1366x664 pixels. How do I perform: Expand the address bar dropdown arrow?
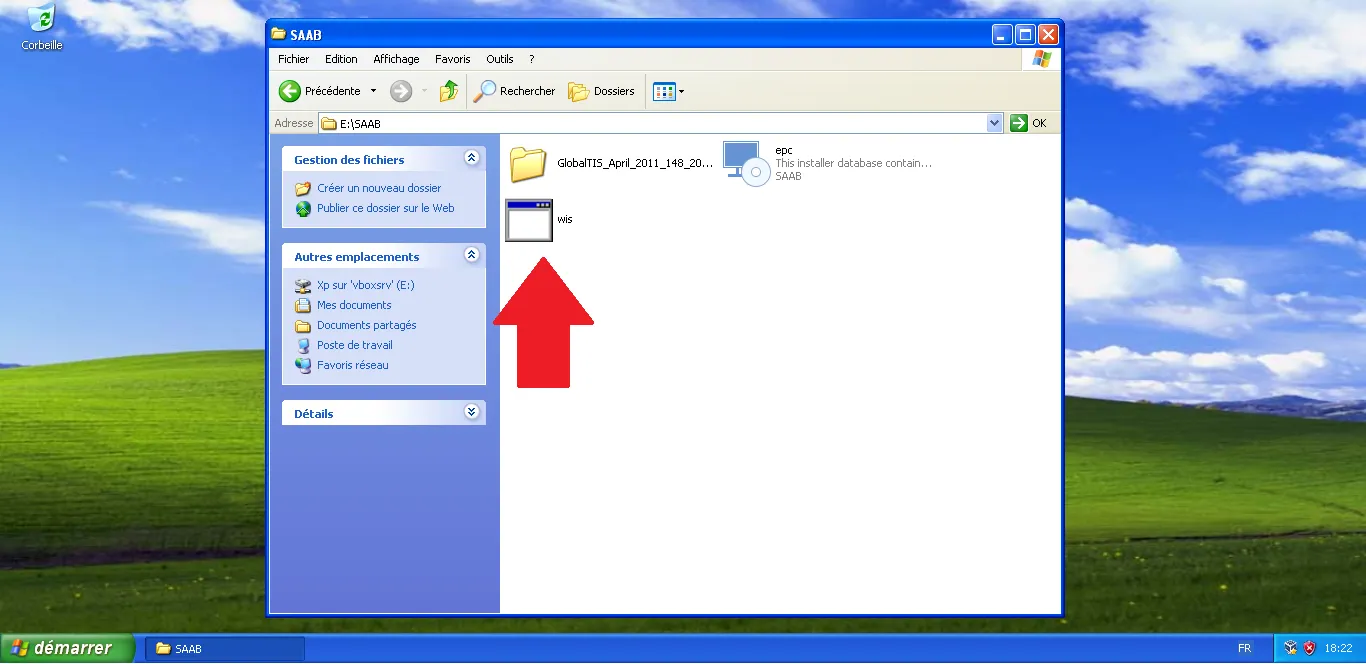coord(994,123)
